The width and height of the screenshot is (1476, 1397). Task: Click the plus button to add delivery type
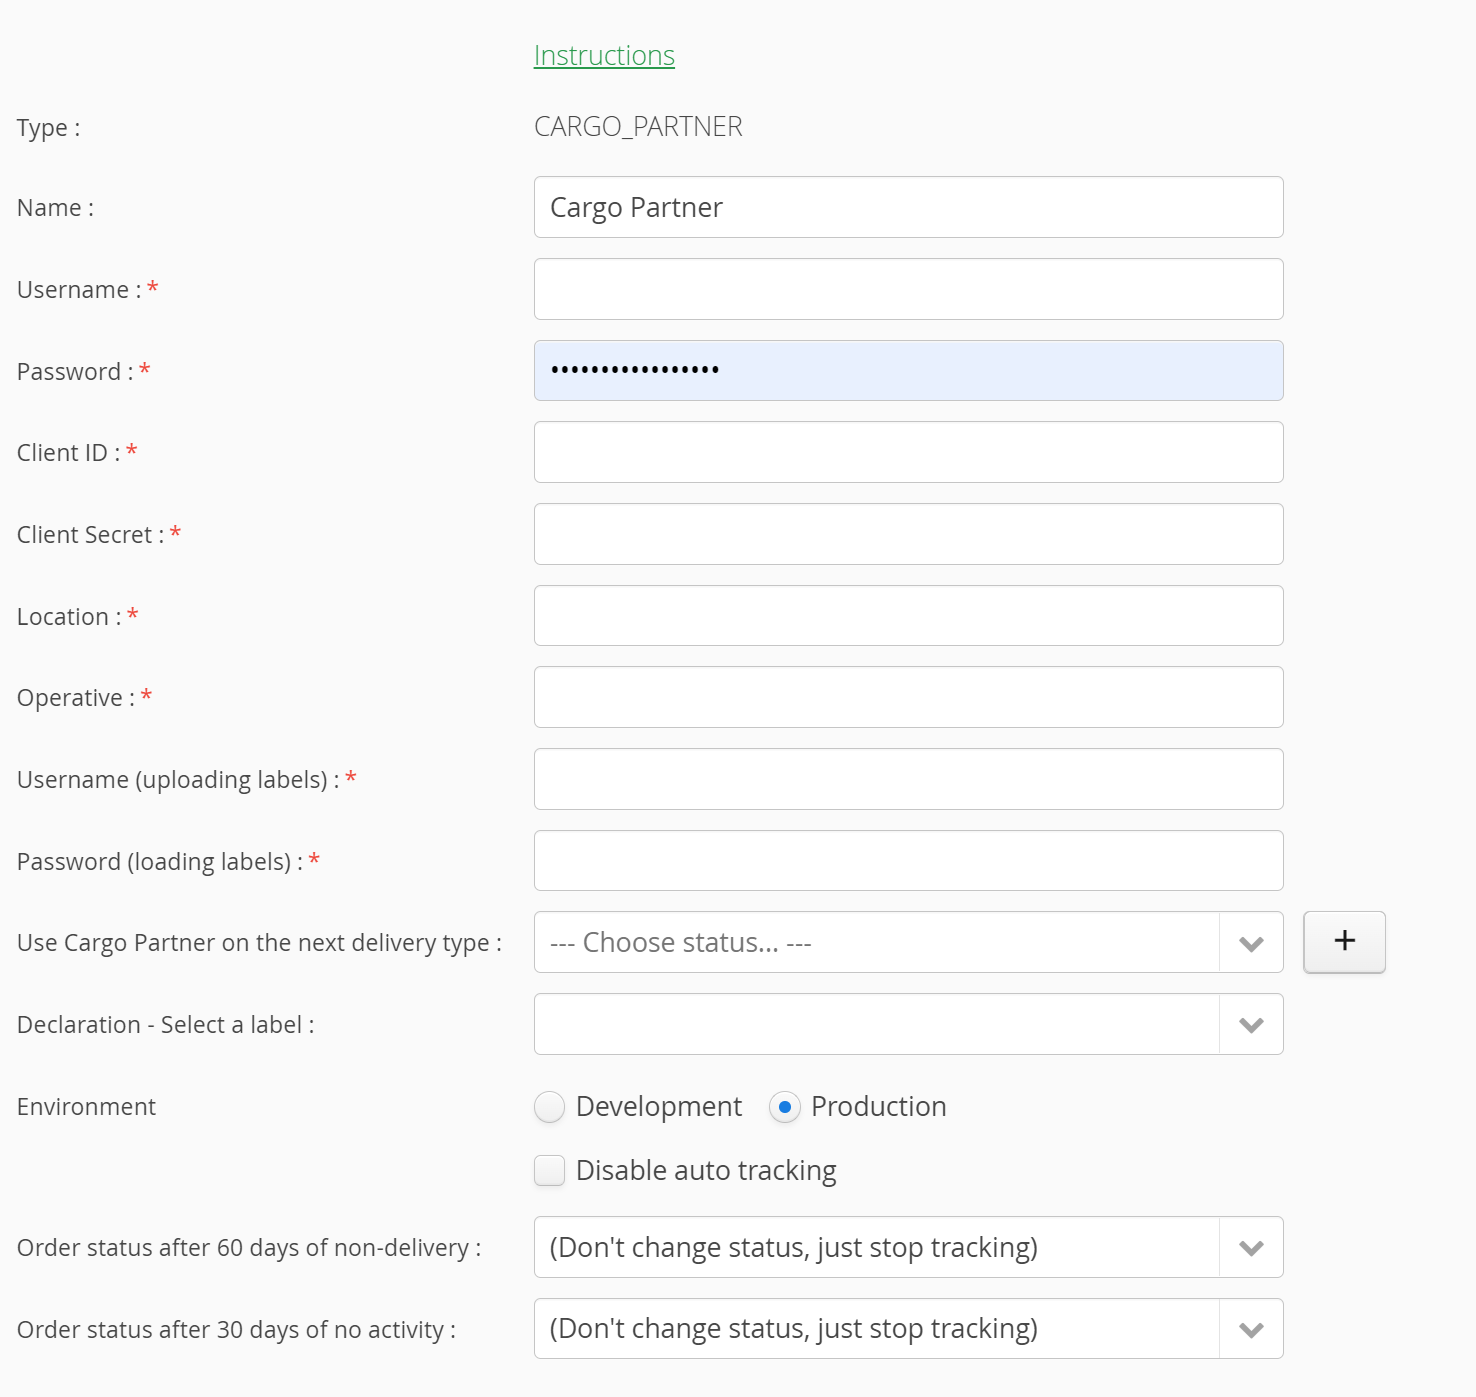coord(1344,942)
